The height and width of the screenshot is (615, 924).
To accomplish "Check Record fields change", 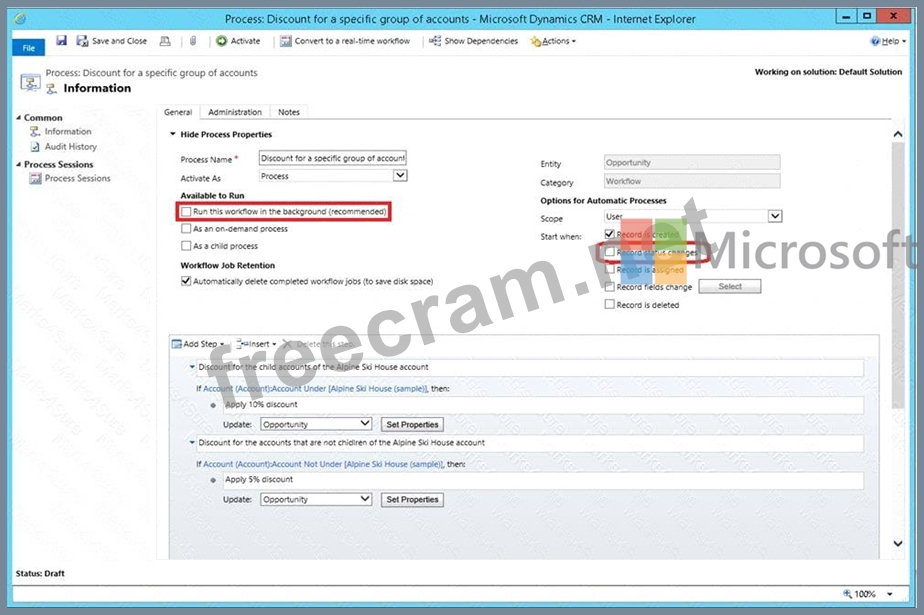I will tap(610, 287).
